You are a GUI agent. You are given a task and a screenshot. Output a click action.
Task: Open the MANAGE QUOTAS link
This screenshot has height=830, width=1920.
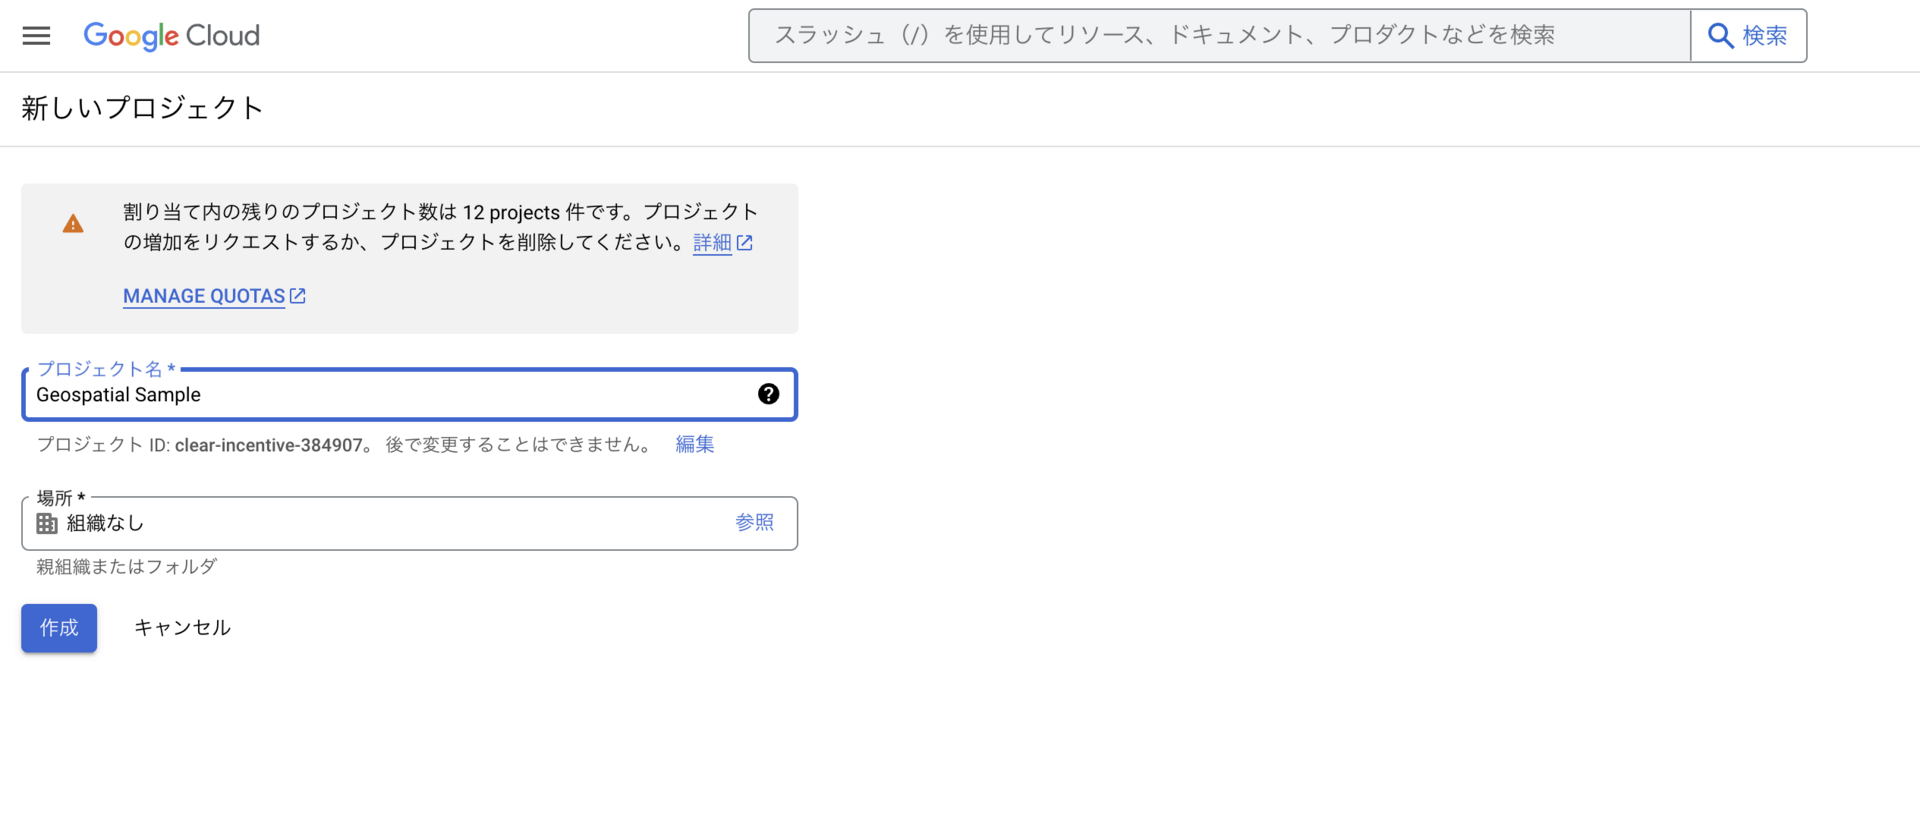204,296
